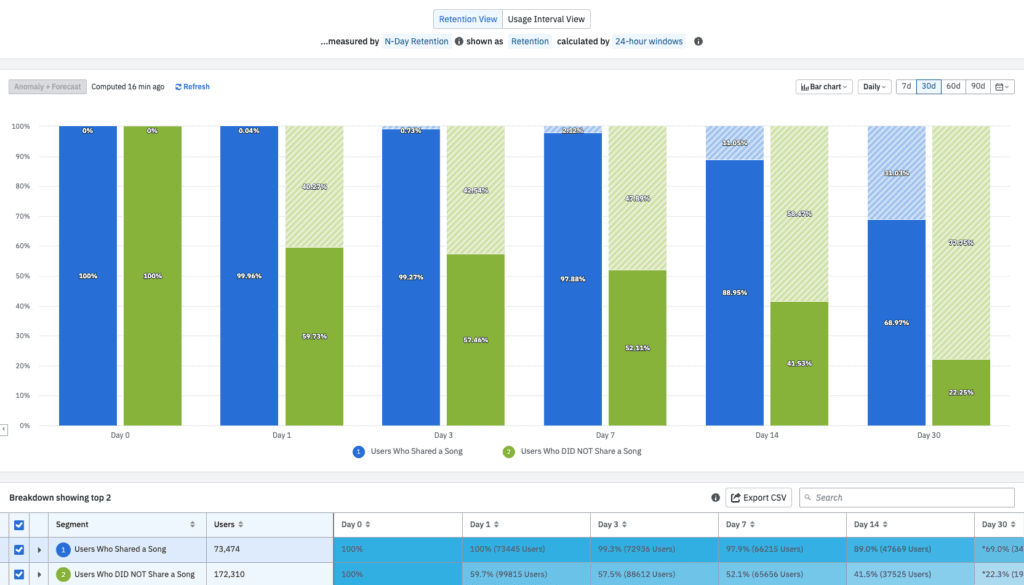Click the info icon after 24-hour windows

(x=698, y=42)
